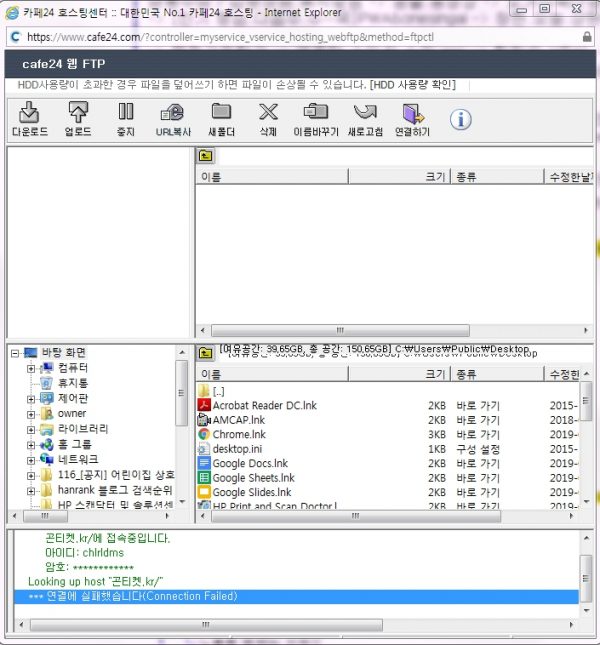Image resolution: width=600 pixels, height=645 pixels.
Task: Select the 홈 그룹 tree item
Action: point(74,444)
